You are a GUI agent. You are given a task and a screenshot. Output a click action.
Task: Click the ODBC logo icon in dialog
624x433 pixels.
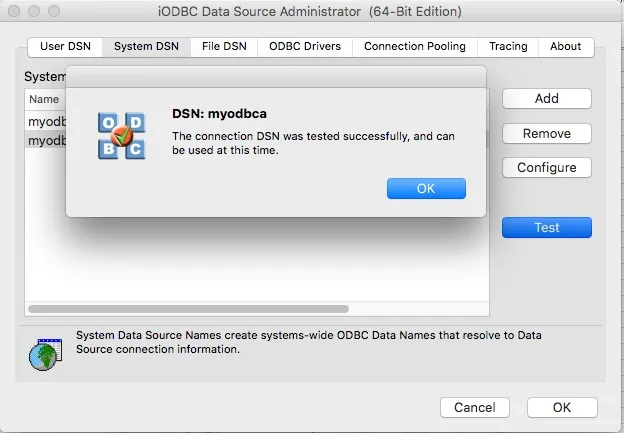(x=121, y=135)
